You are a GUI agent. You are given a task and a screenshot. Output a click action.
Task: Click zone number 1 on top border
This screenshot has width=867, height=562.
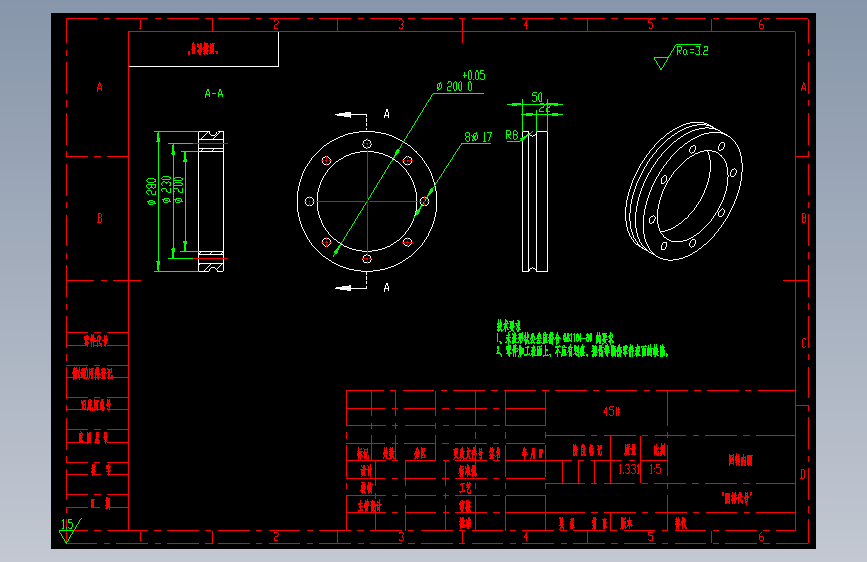[x=140, y=24]
